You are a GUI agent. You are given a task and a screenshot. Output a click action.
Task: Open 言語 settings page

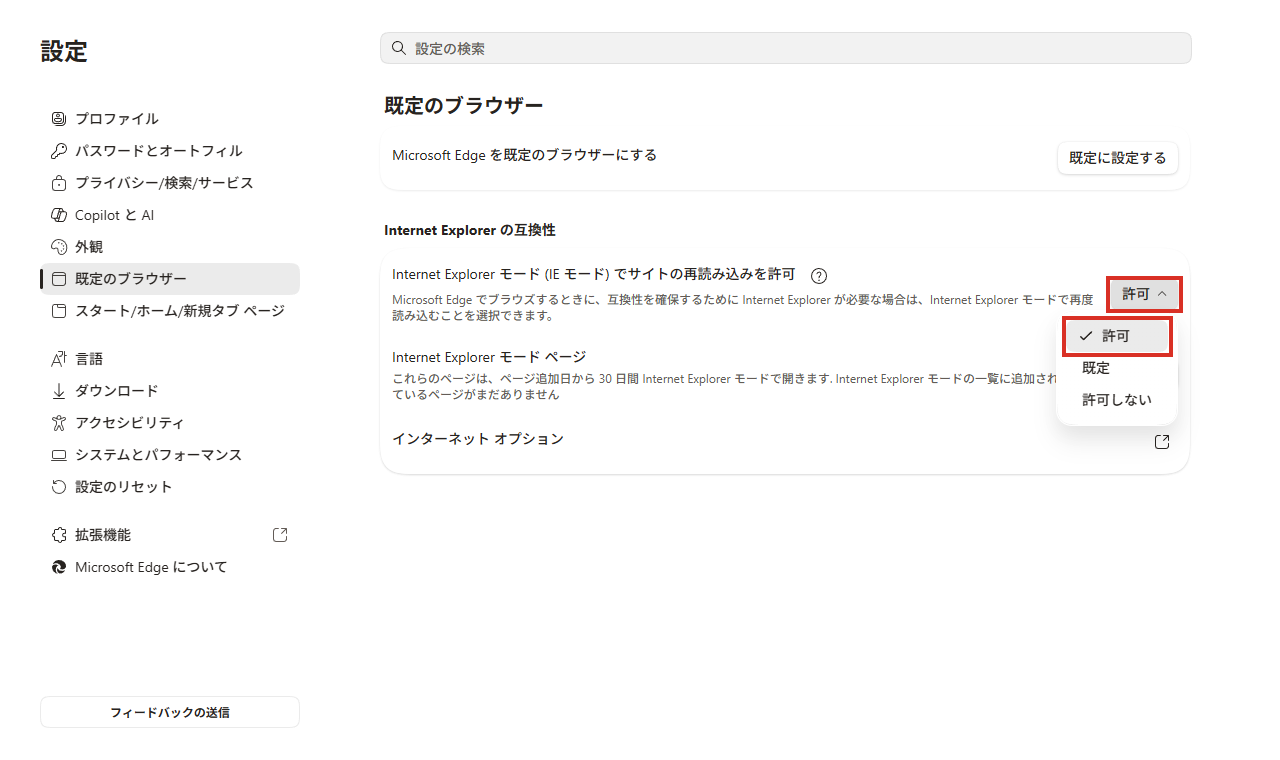[x=170, y=359]
